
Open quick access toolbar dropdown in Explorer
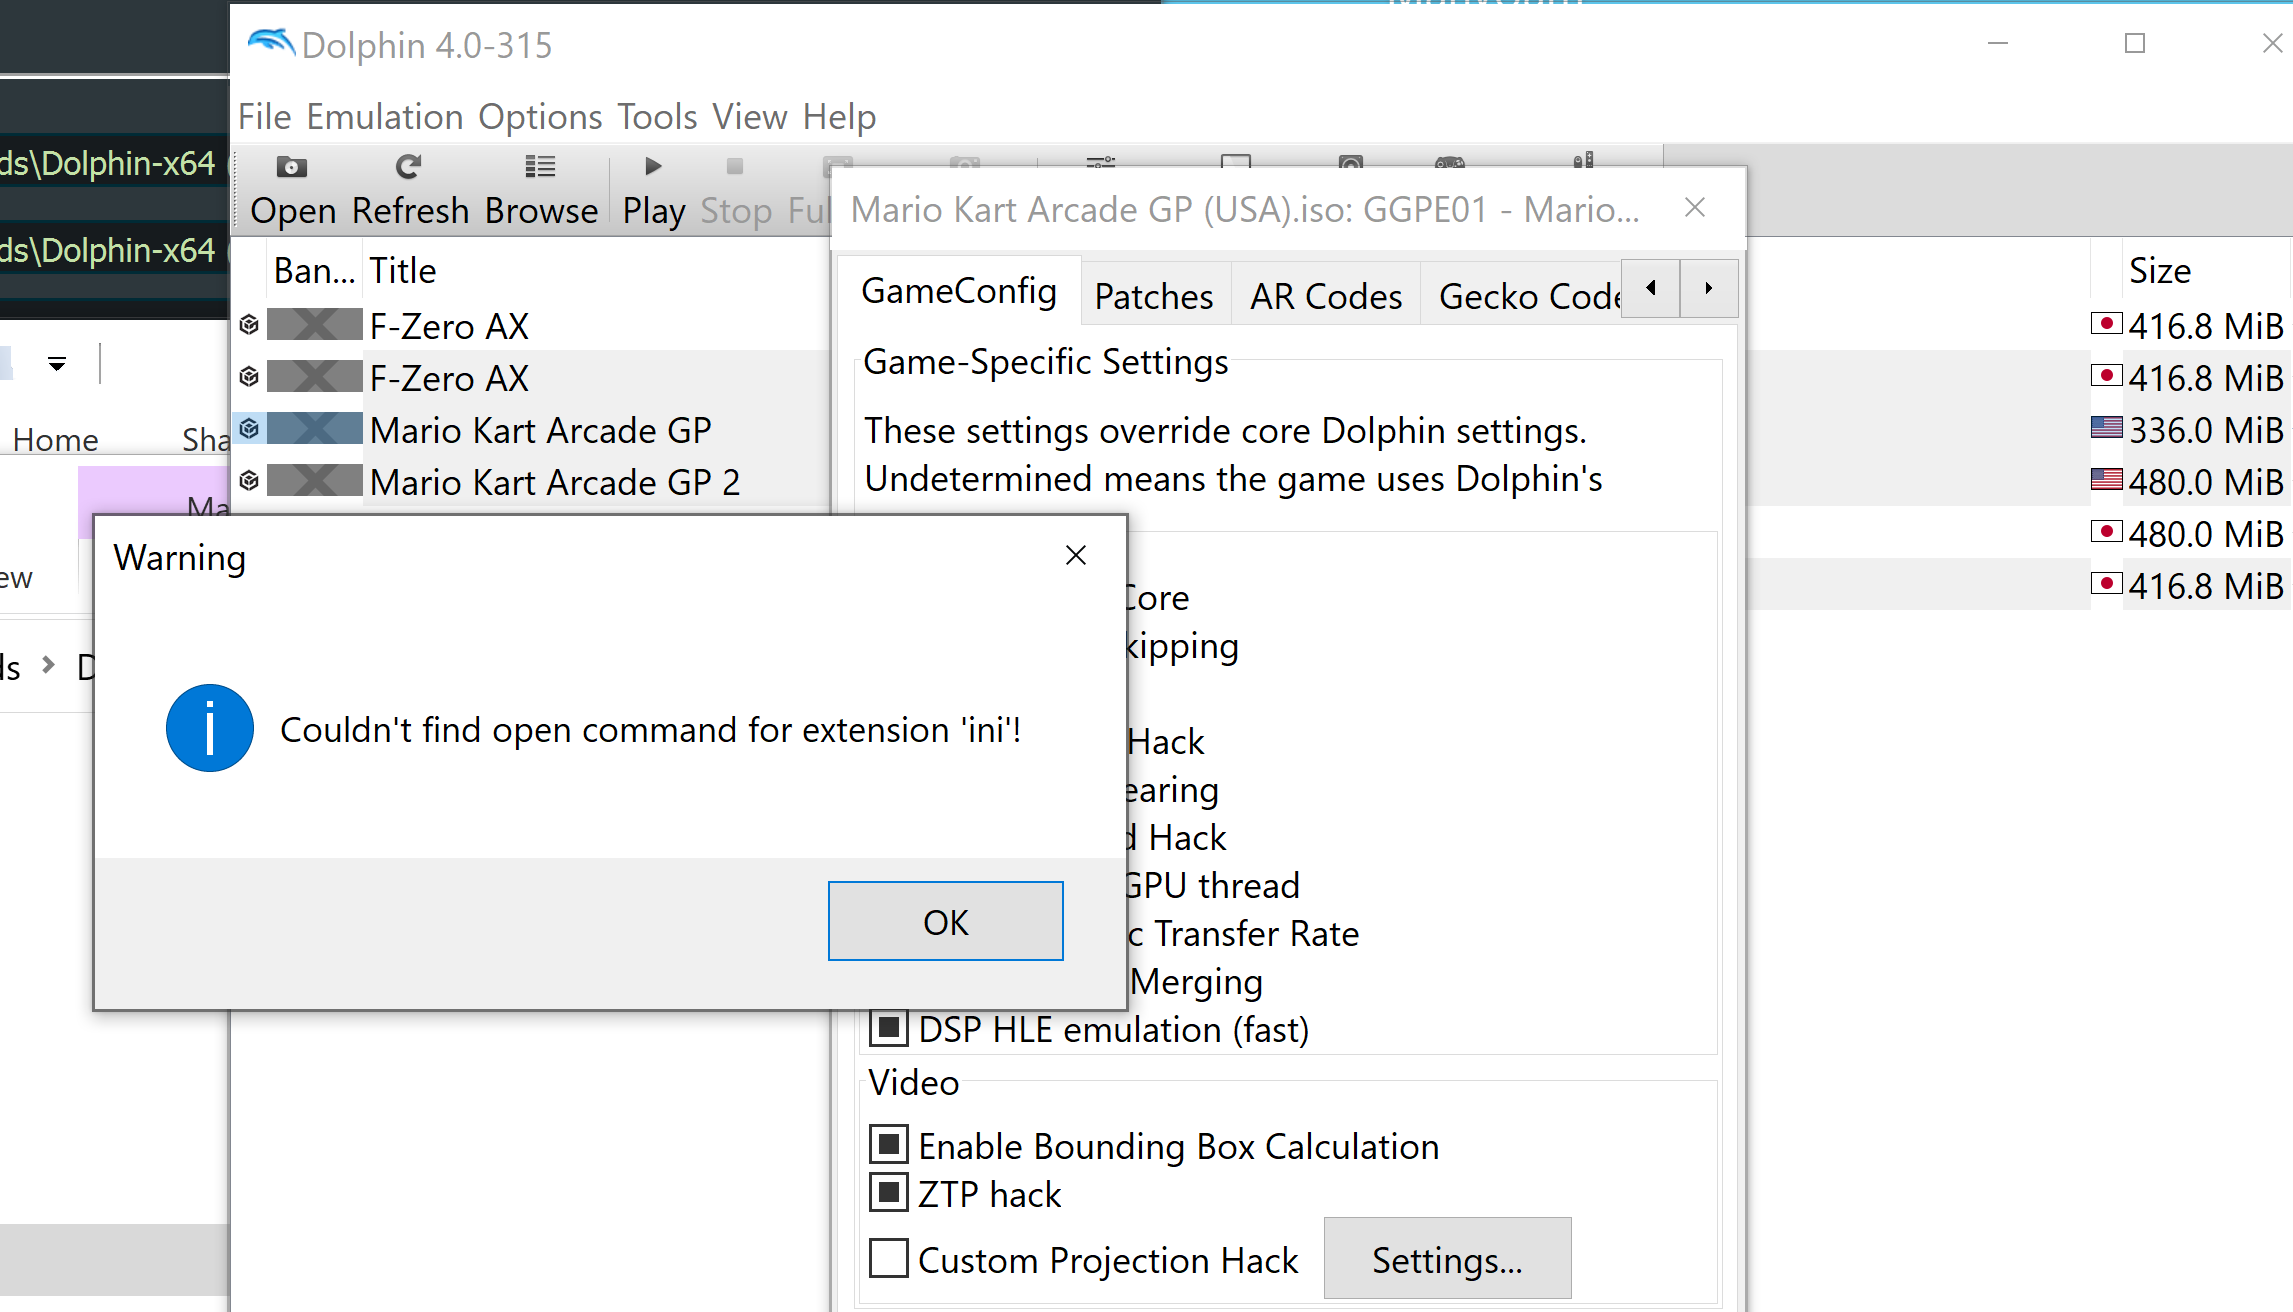[57, 364]
